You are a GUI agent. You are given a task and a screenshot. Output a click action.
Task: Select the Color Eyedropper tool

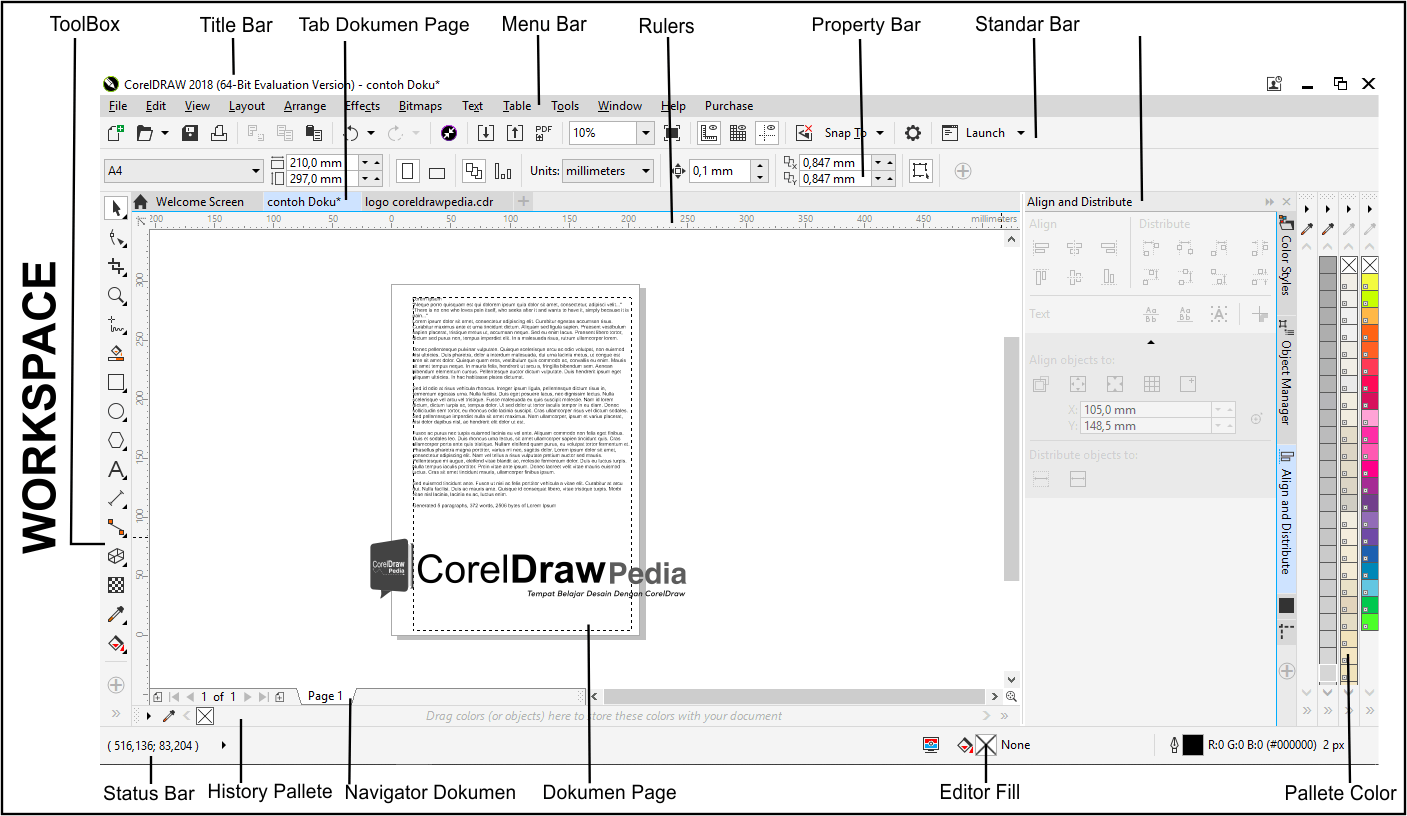pyautogui.click(x=116, y=614)
